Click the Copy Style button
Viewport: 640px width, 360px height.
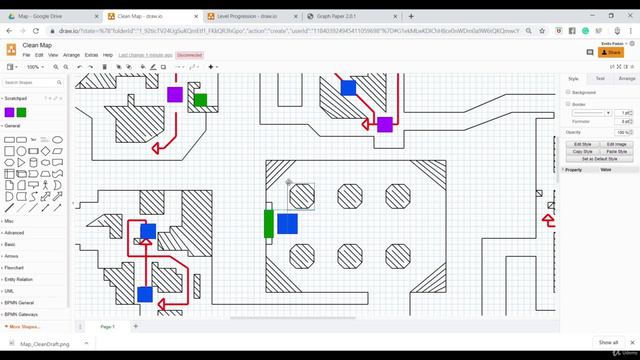(x=582, y=151)
